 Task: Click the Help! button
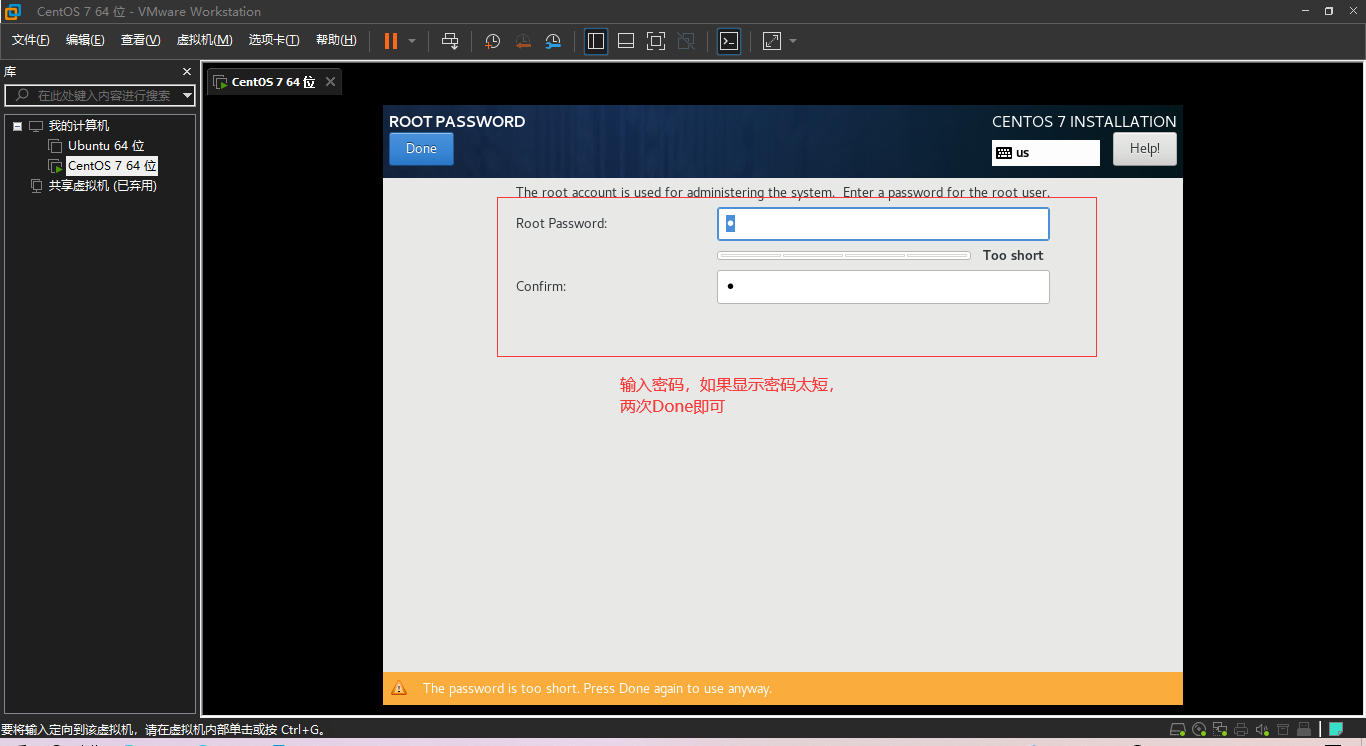(x=1145, y=149)
